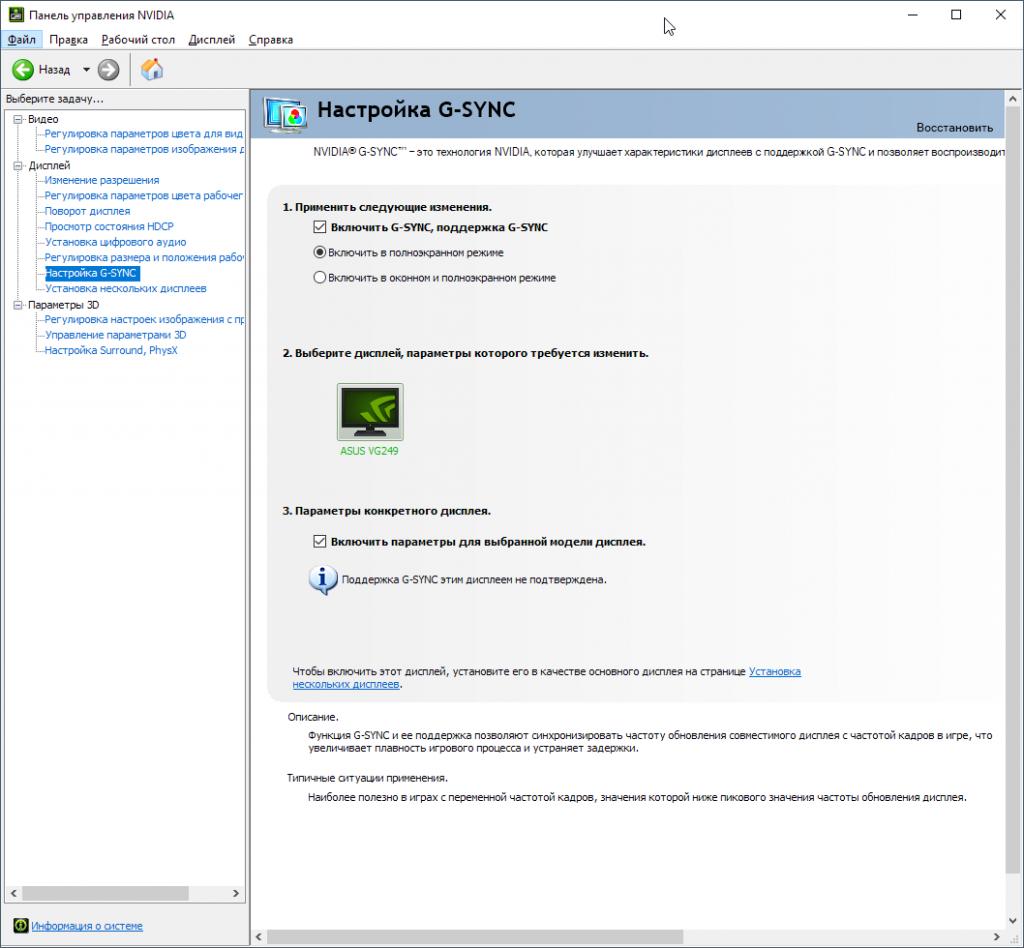
Task: Open the Файл menu
Action: point(22,40)
